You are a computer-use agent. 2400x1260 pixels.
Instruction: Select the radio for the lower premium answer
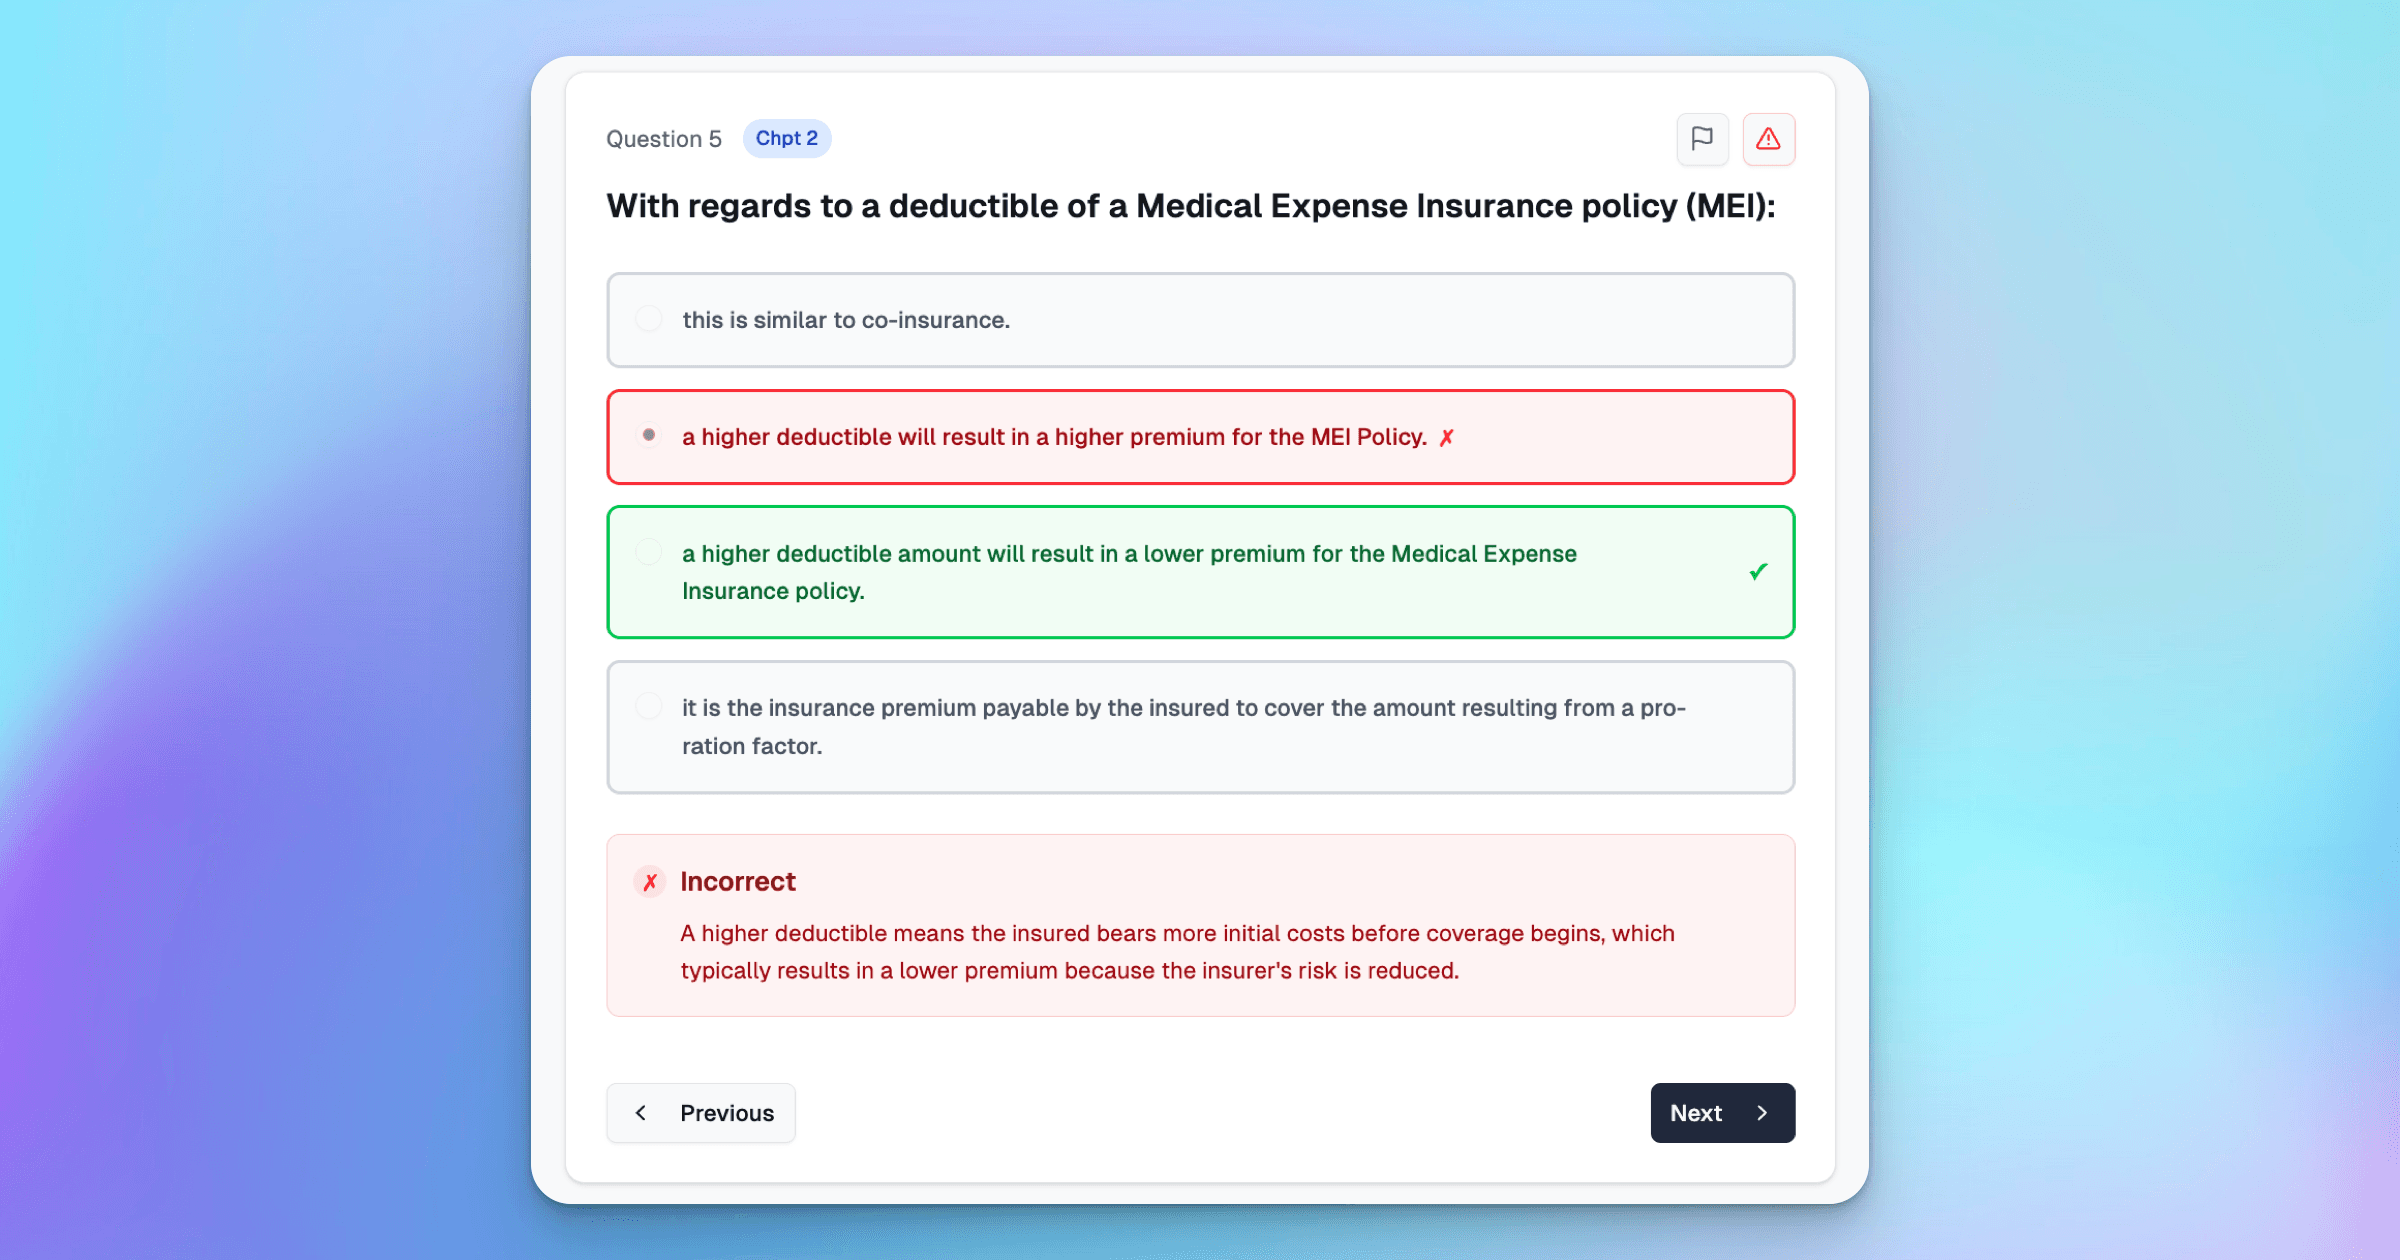(648, 551)
